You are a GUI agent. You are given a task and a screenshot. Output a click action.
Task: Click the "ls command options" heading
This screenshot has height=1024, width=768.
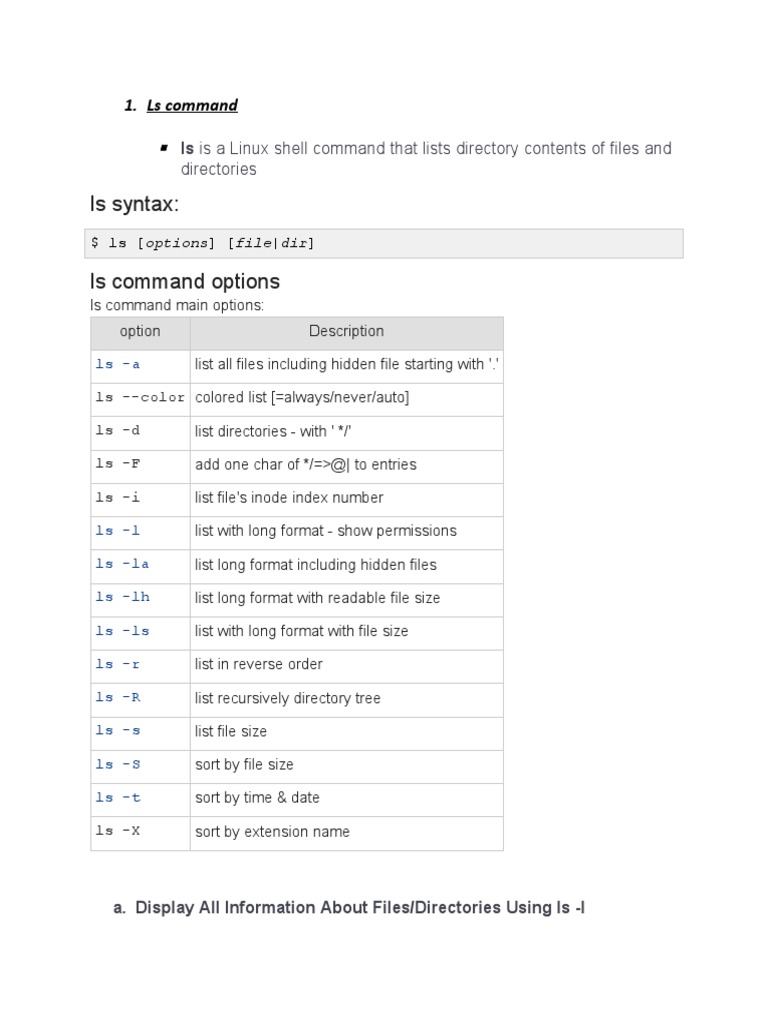pyautogui.click(x=185, y=281)
